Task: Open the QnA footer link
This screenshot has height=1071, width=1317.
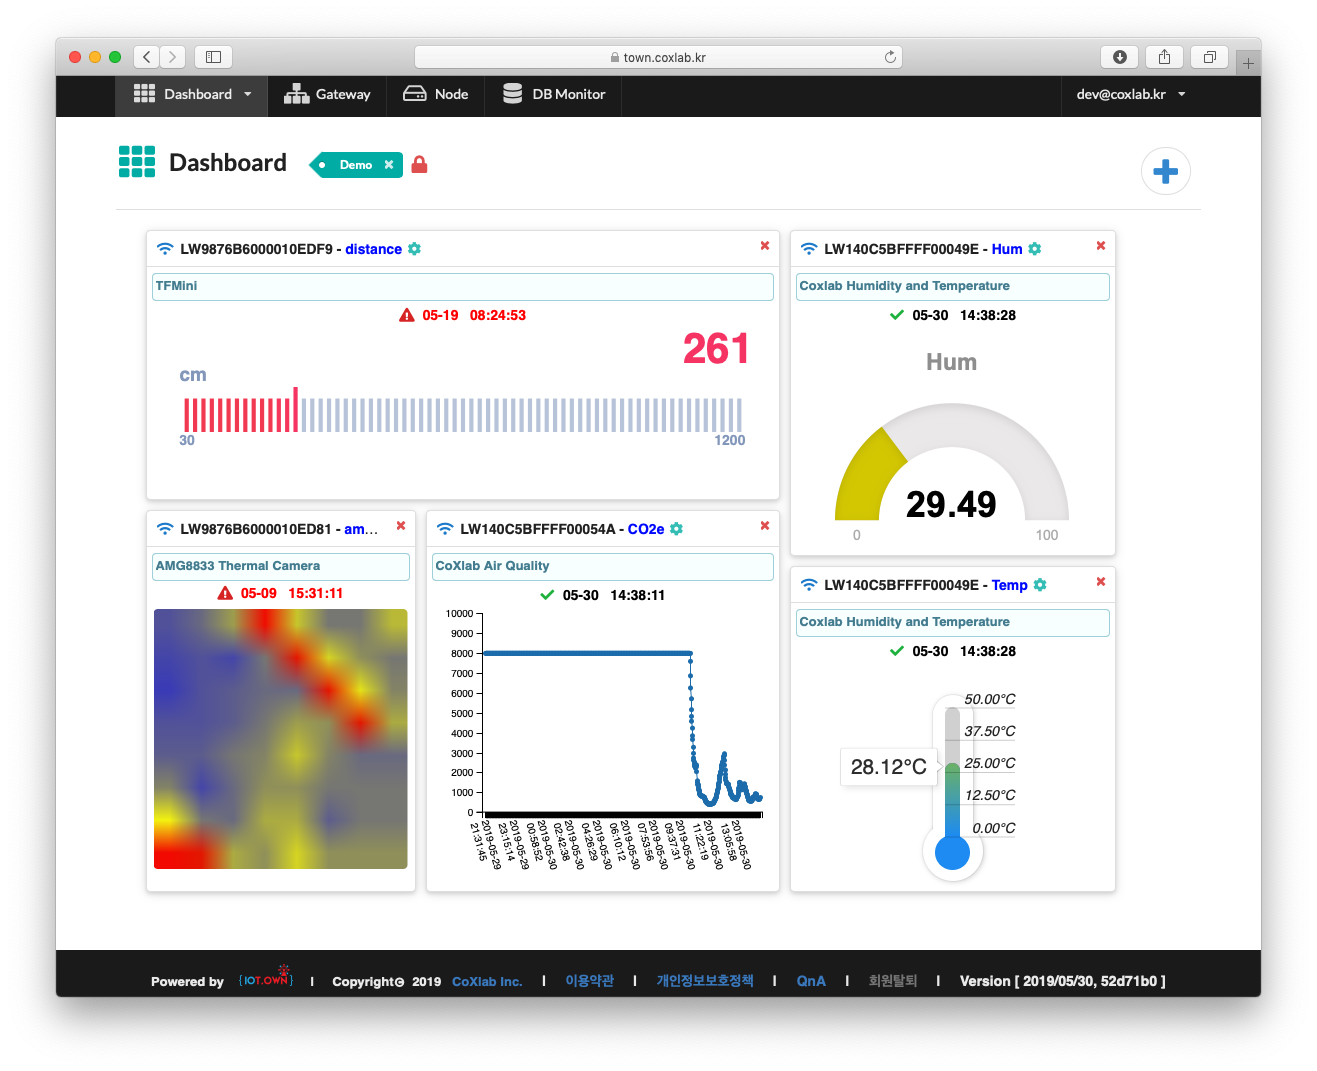Action: 811,982
